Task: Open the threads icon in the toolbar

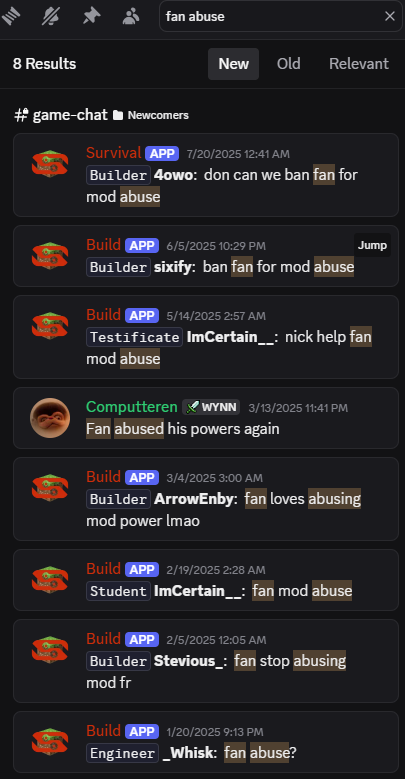Action: tap(10, 16)
